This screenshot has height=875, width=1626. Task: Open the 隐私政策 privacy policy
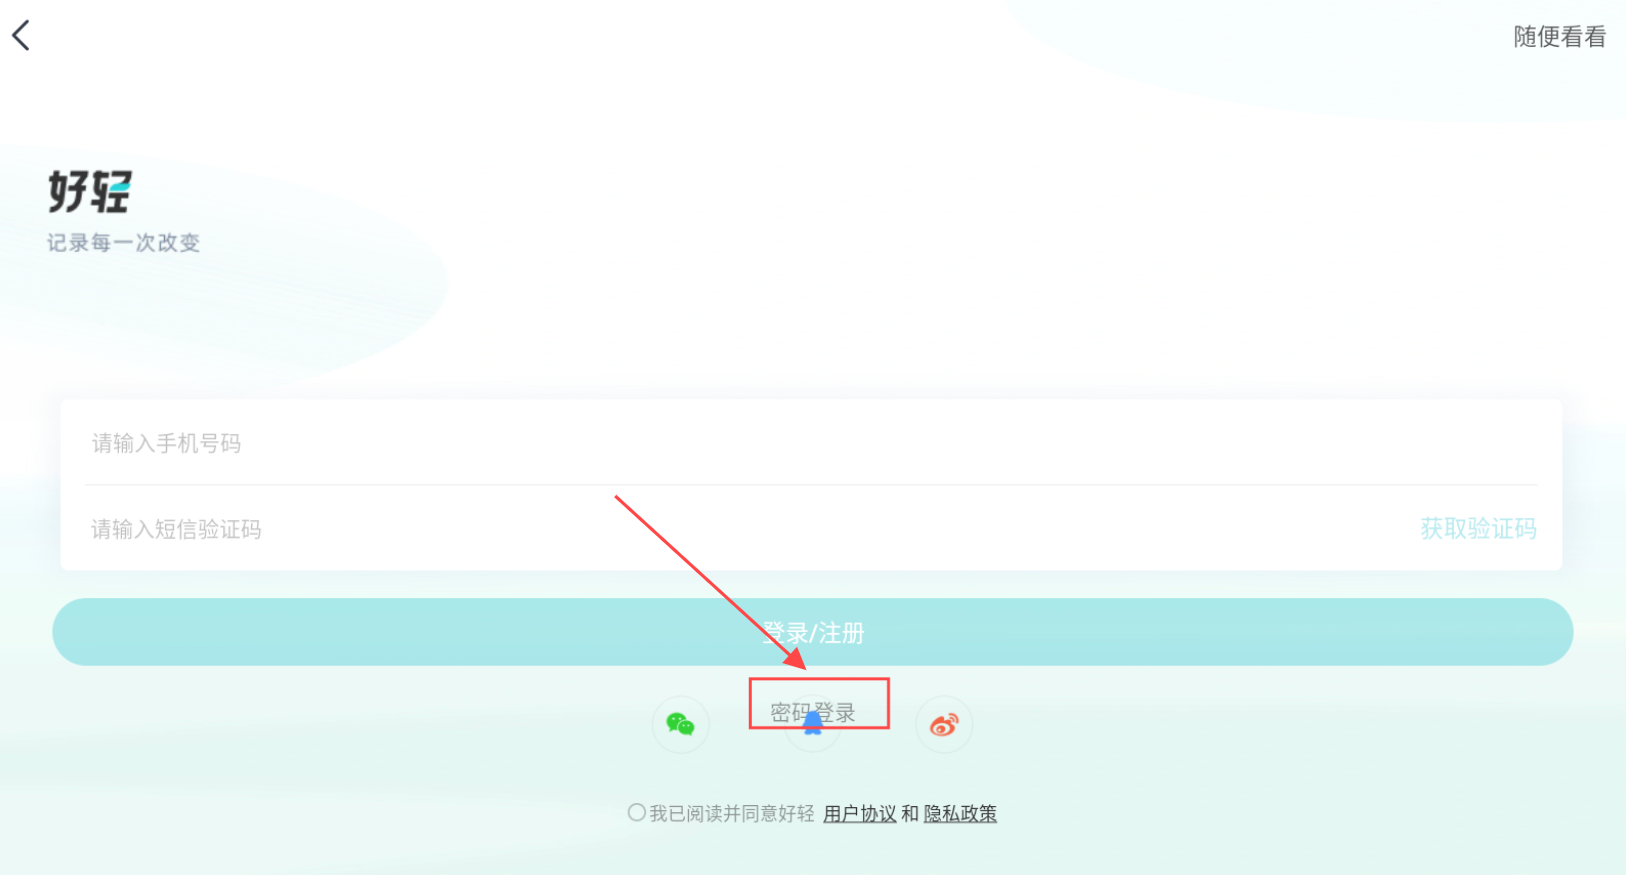point(960,814)
